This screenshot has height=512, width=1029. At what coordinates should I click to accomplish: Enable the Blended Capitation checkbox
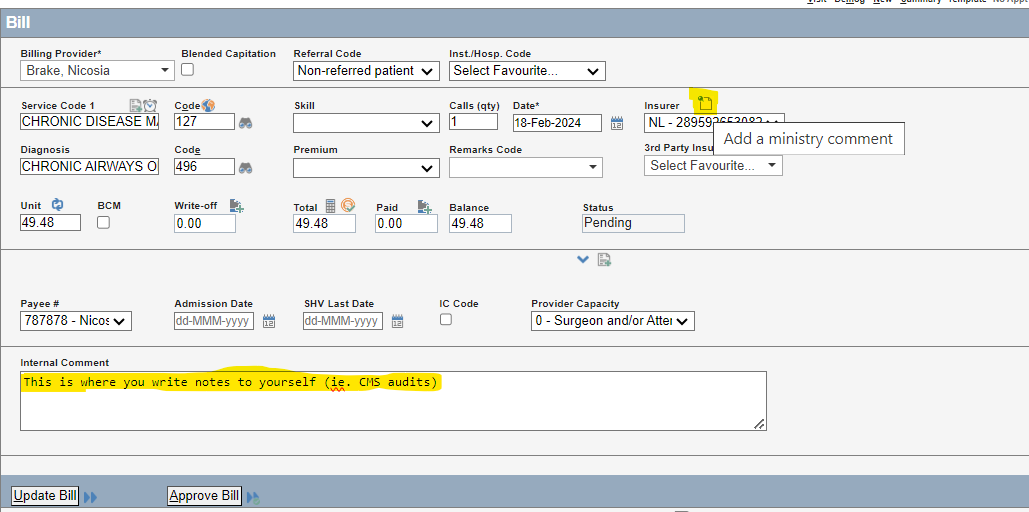click(187, 70)
